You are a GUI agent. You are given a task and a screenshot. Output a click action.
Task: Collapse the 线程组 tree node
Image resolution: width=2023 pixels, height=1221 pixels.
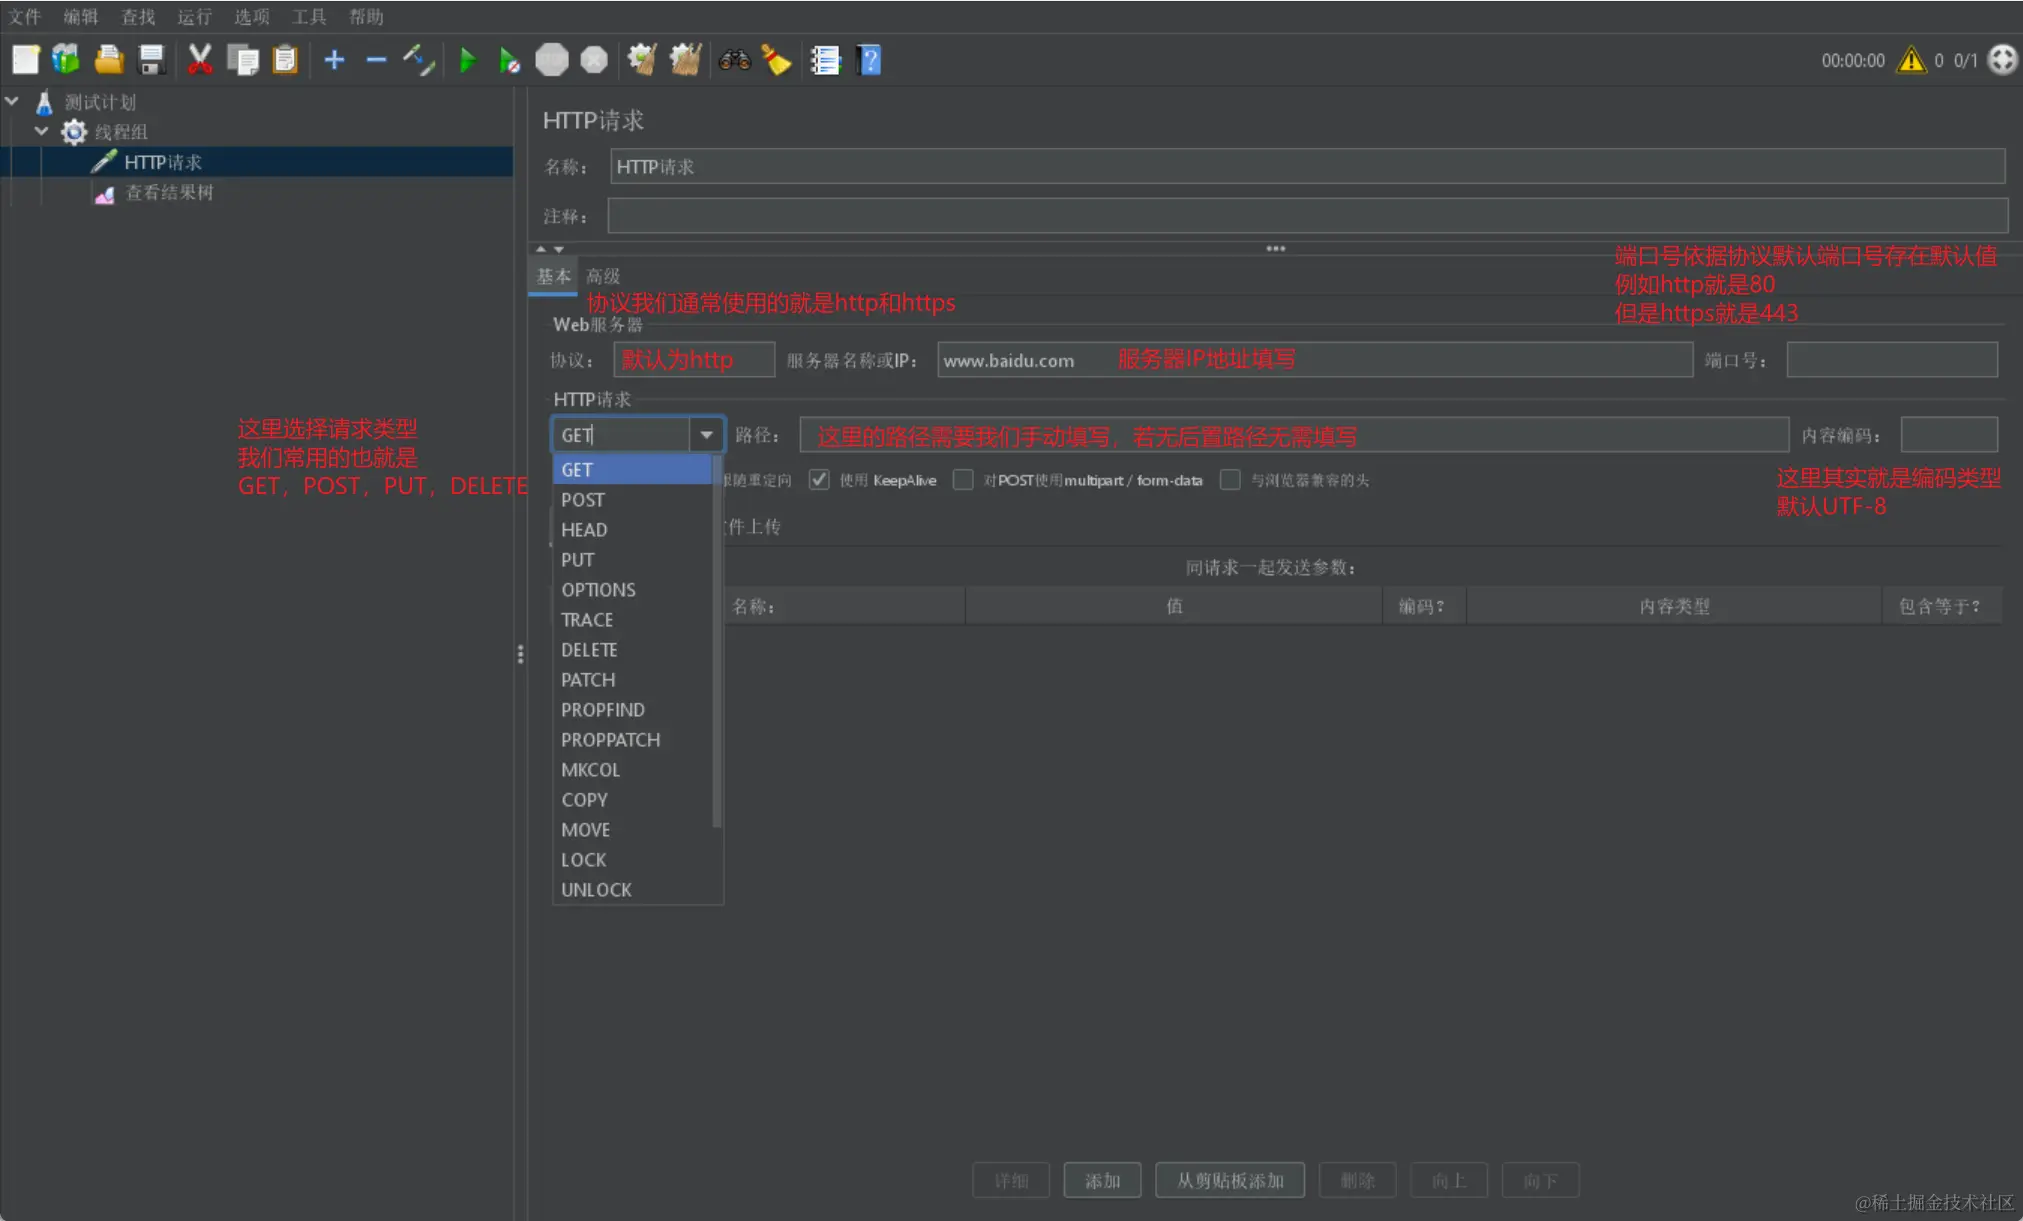(x=42, y=131)
